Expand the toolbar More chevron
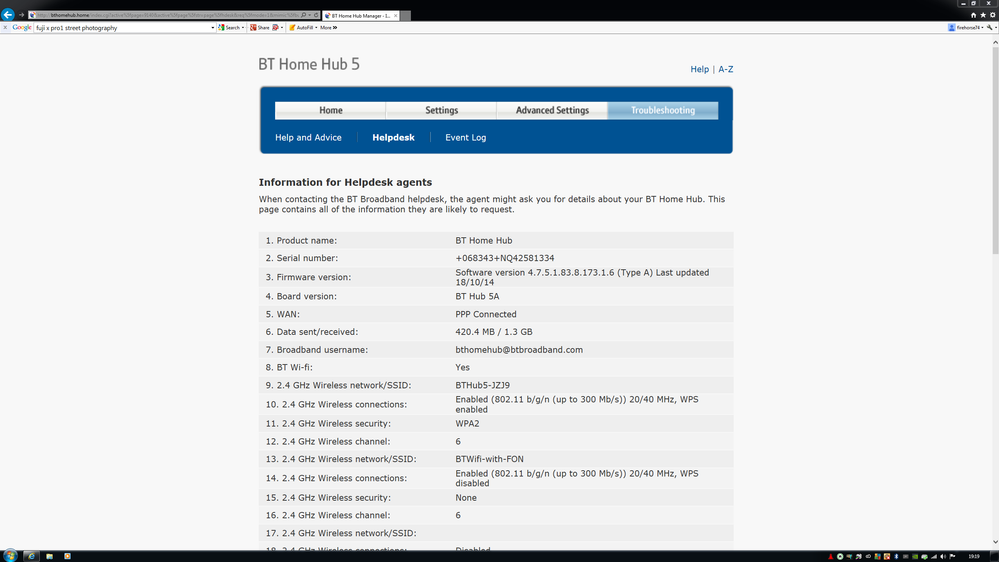999x562 pixels. 329,27
